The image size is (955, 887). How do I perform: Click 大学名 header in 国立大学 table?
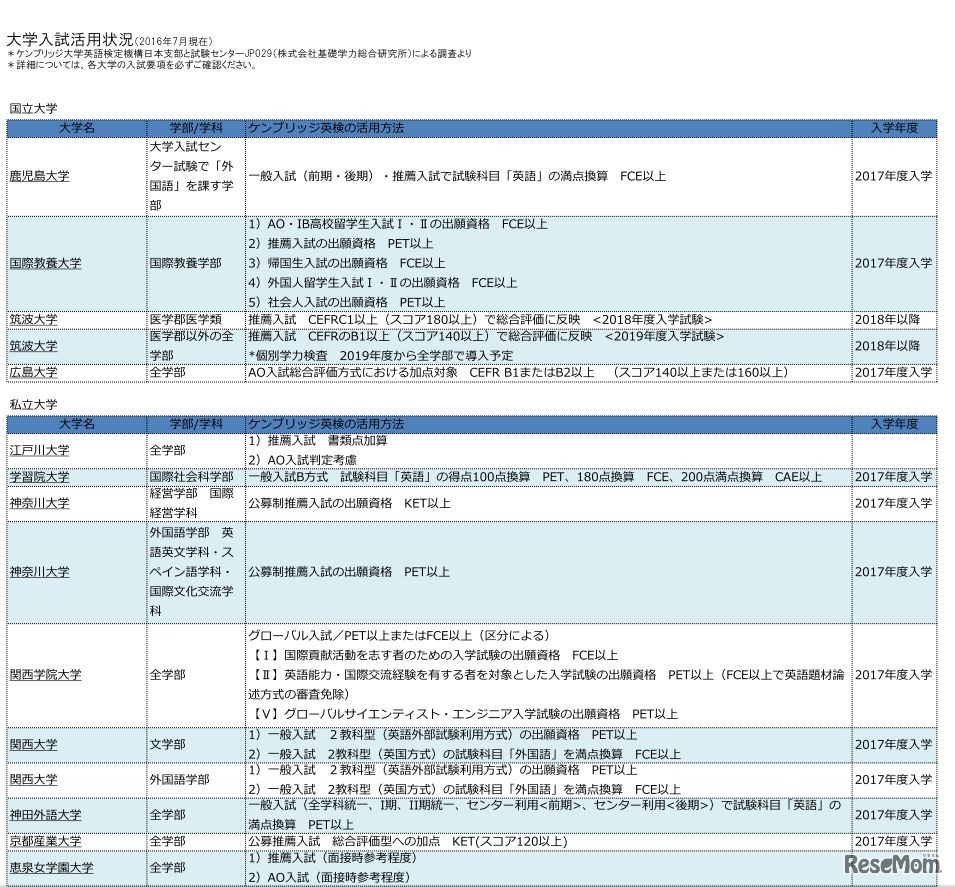tap(76, 128)
